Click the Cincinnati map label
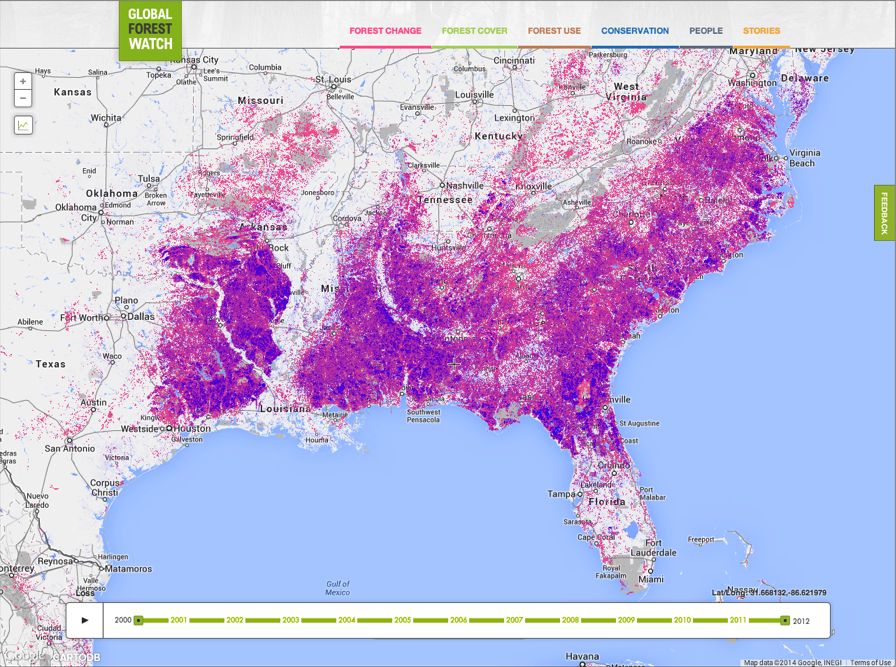Viewport: 896px width, 667px height. pyautogui.click(x=514, y=60)
